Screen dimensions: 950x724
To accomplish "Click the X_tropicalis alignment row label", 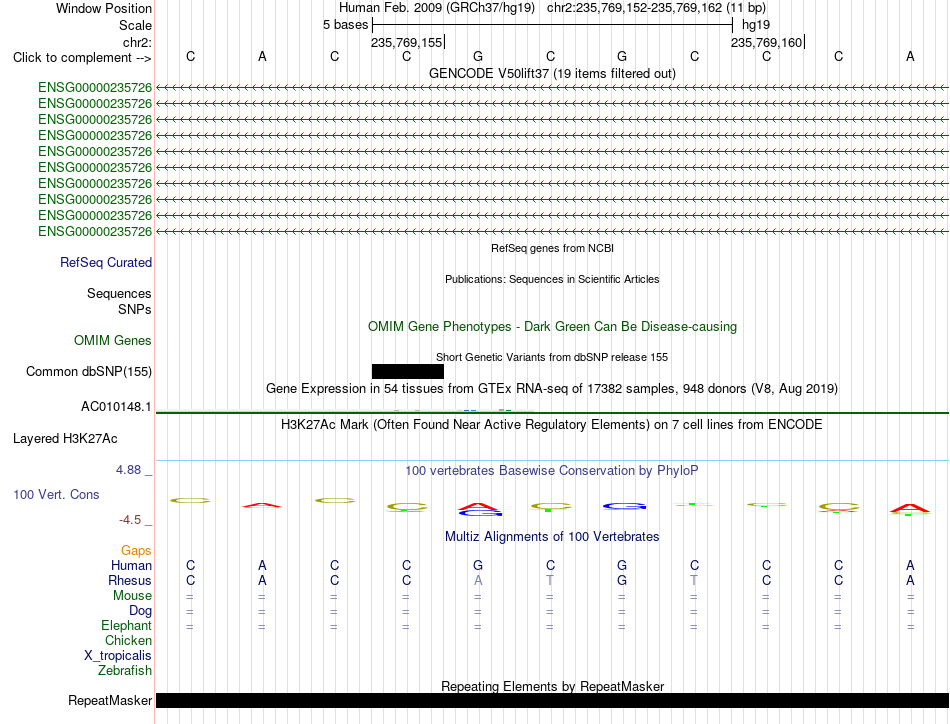I will pos(118,656).
